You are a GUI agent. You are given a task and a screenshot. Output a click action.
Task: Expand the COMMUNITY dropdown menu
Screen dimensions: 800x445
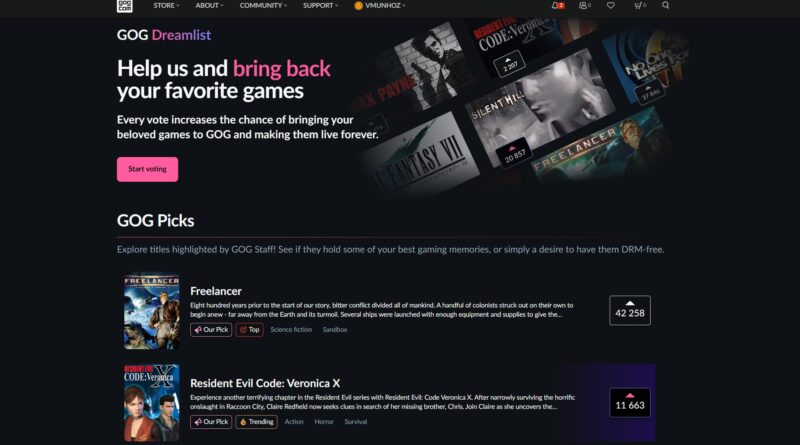point(263,5)
